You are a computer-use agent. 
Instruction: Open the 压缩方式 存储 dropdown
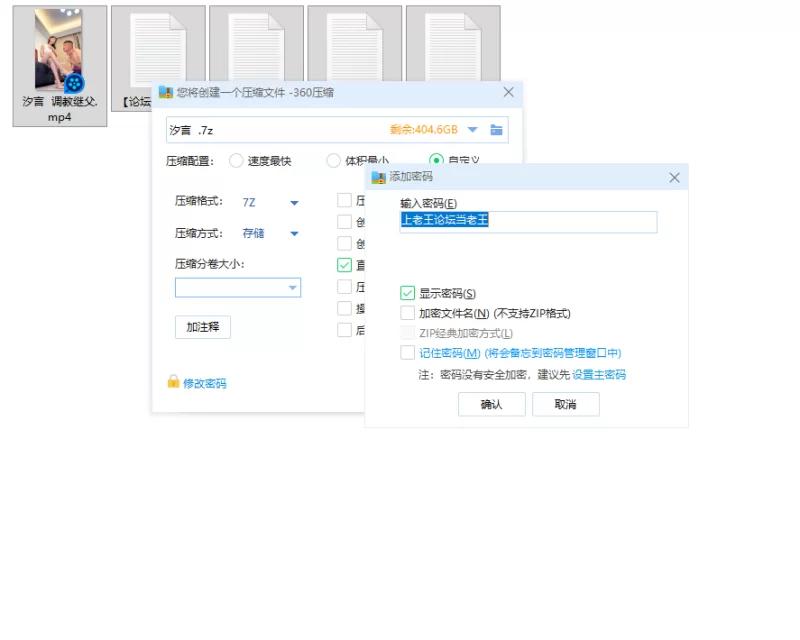coord(294,234)
